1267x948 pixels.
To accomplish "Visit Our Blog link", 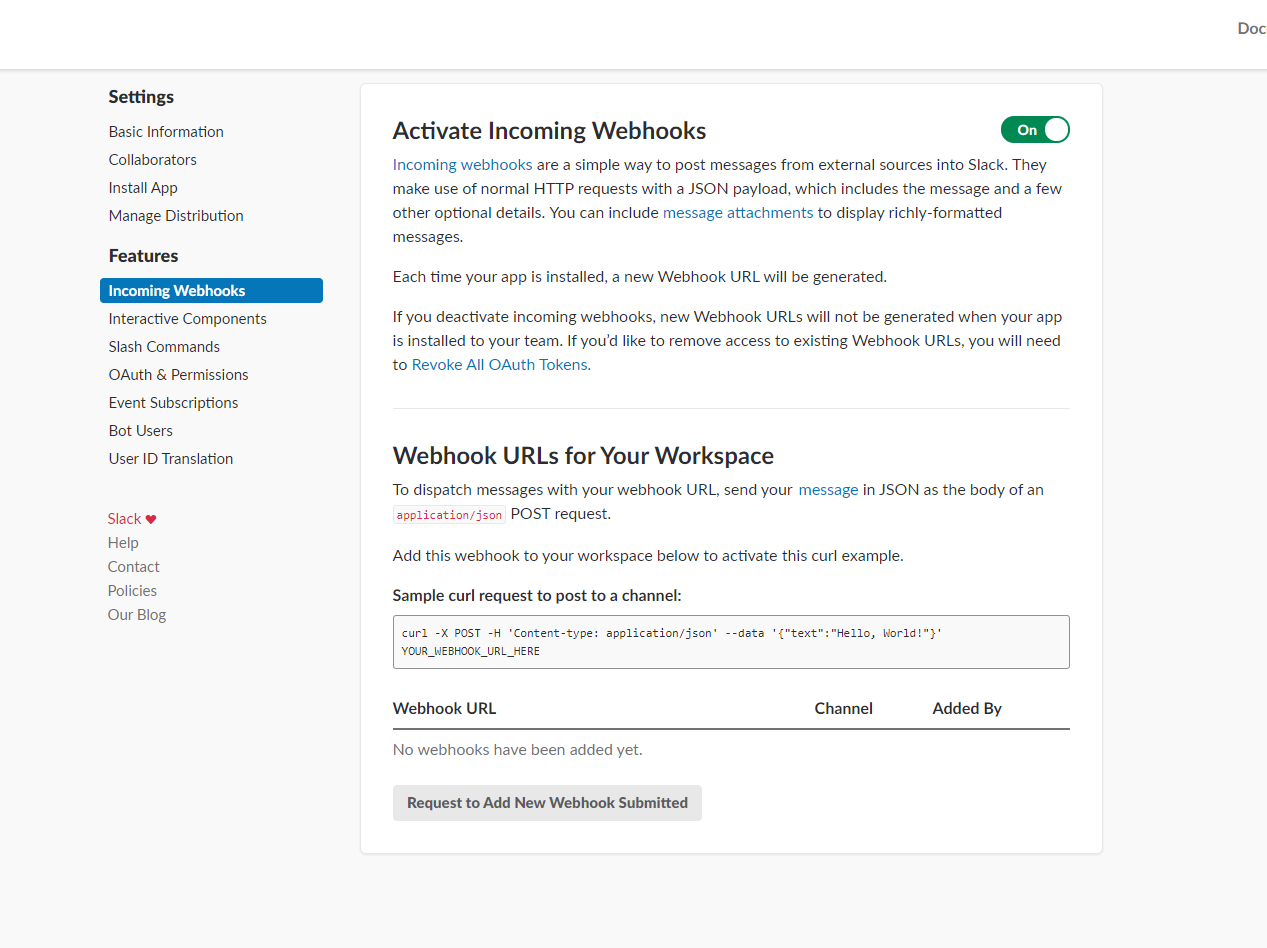I will (137, 615).
